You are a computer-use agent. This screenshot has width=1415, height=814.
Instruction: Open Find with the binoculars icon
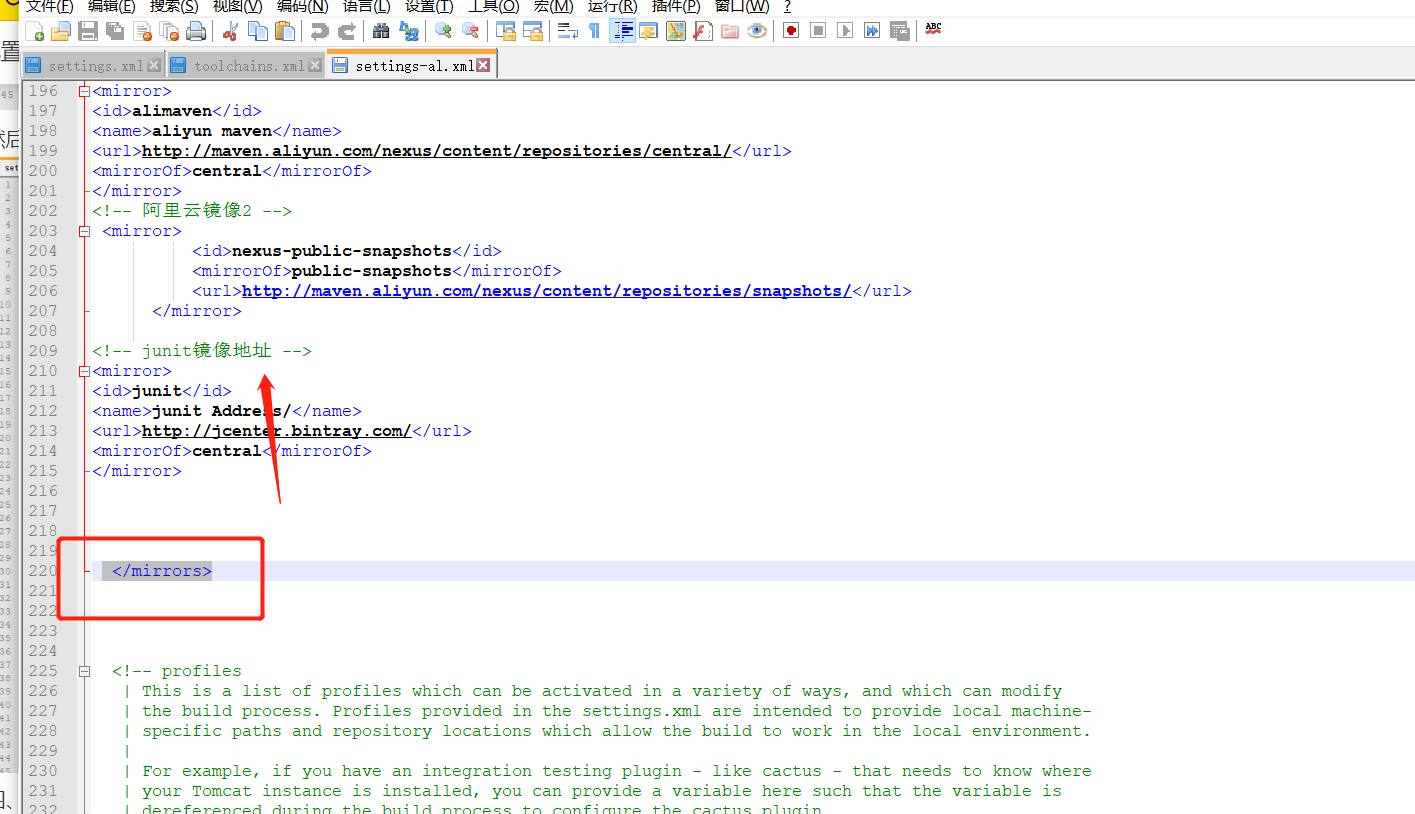click(x=381, y=31)
